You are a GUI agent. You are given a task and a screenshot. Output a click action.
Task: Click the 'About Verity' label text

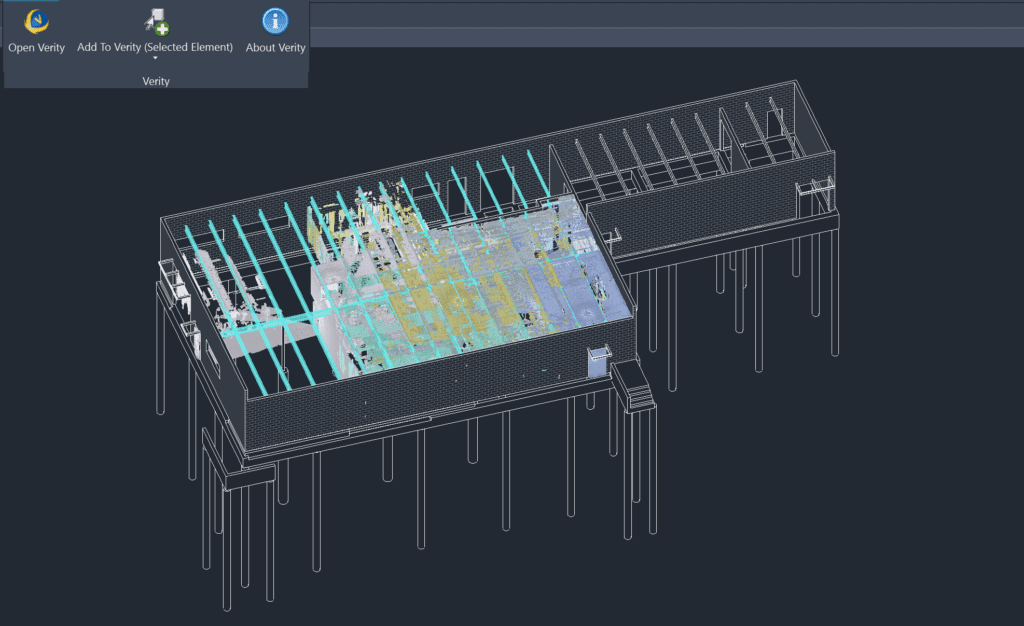(x=276, y=48)
